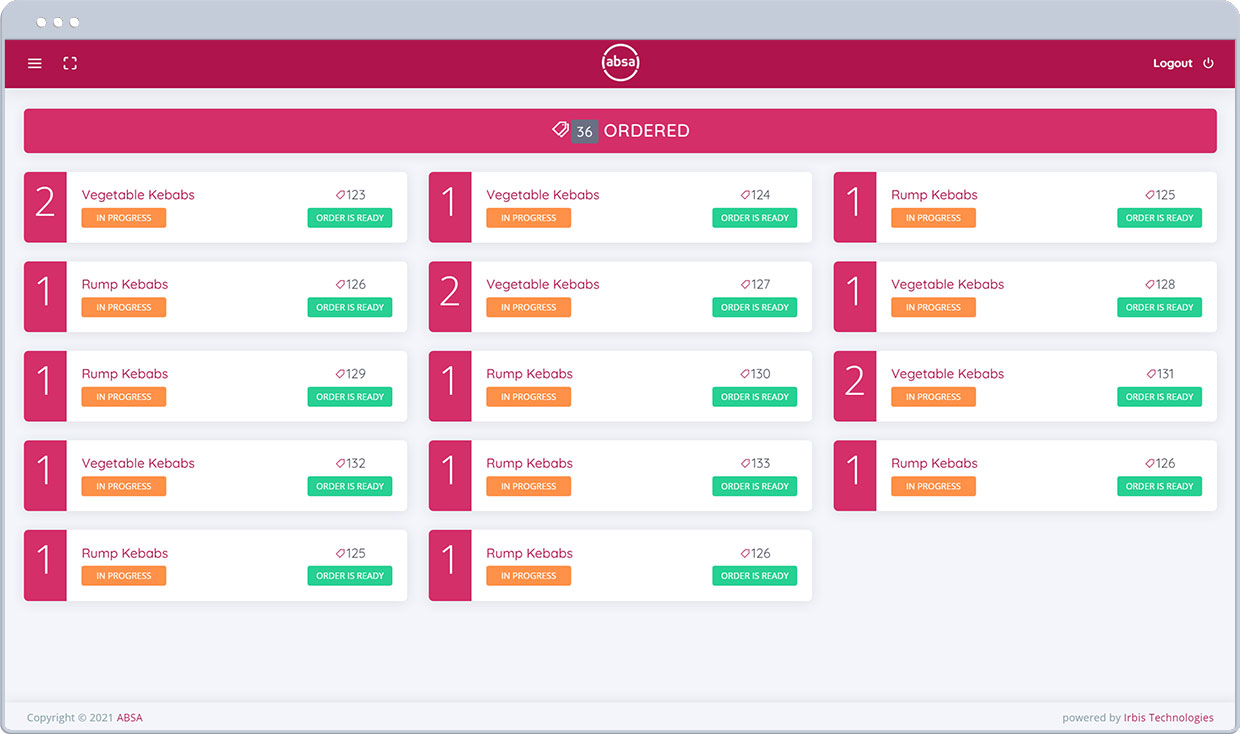Set order 130 to In Progress
Image resolution: width=1240 pixels, height=734 pixels.
[528, 397]
